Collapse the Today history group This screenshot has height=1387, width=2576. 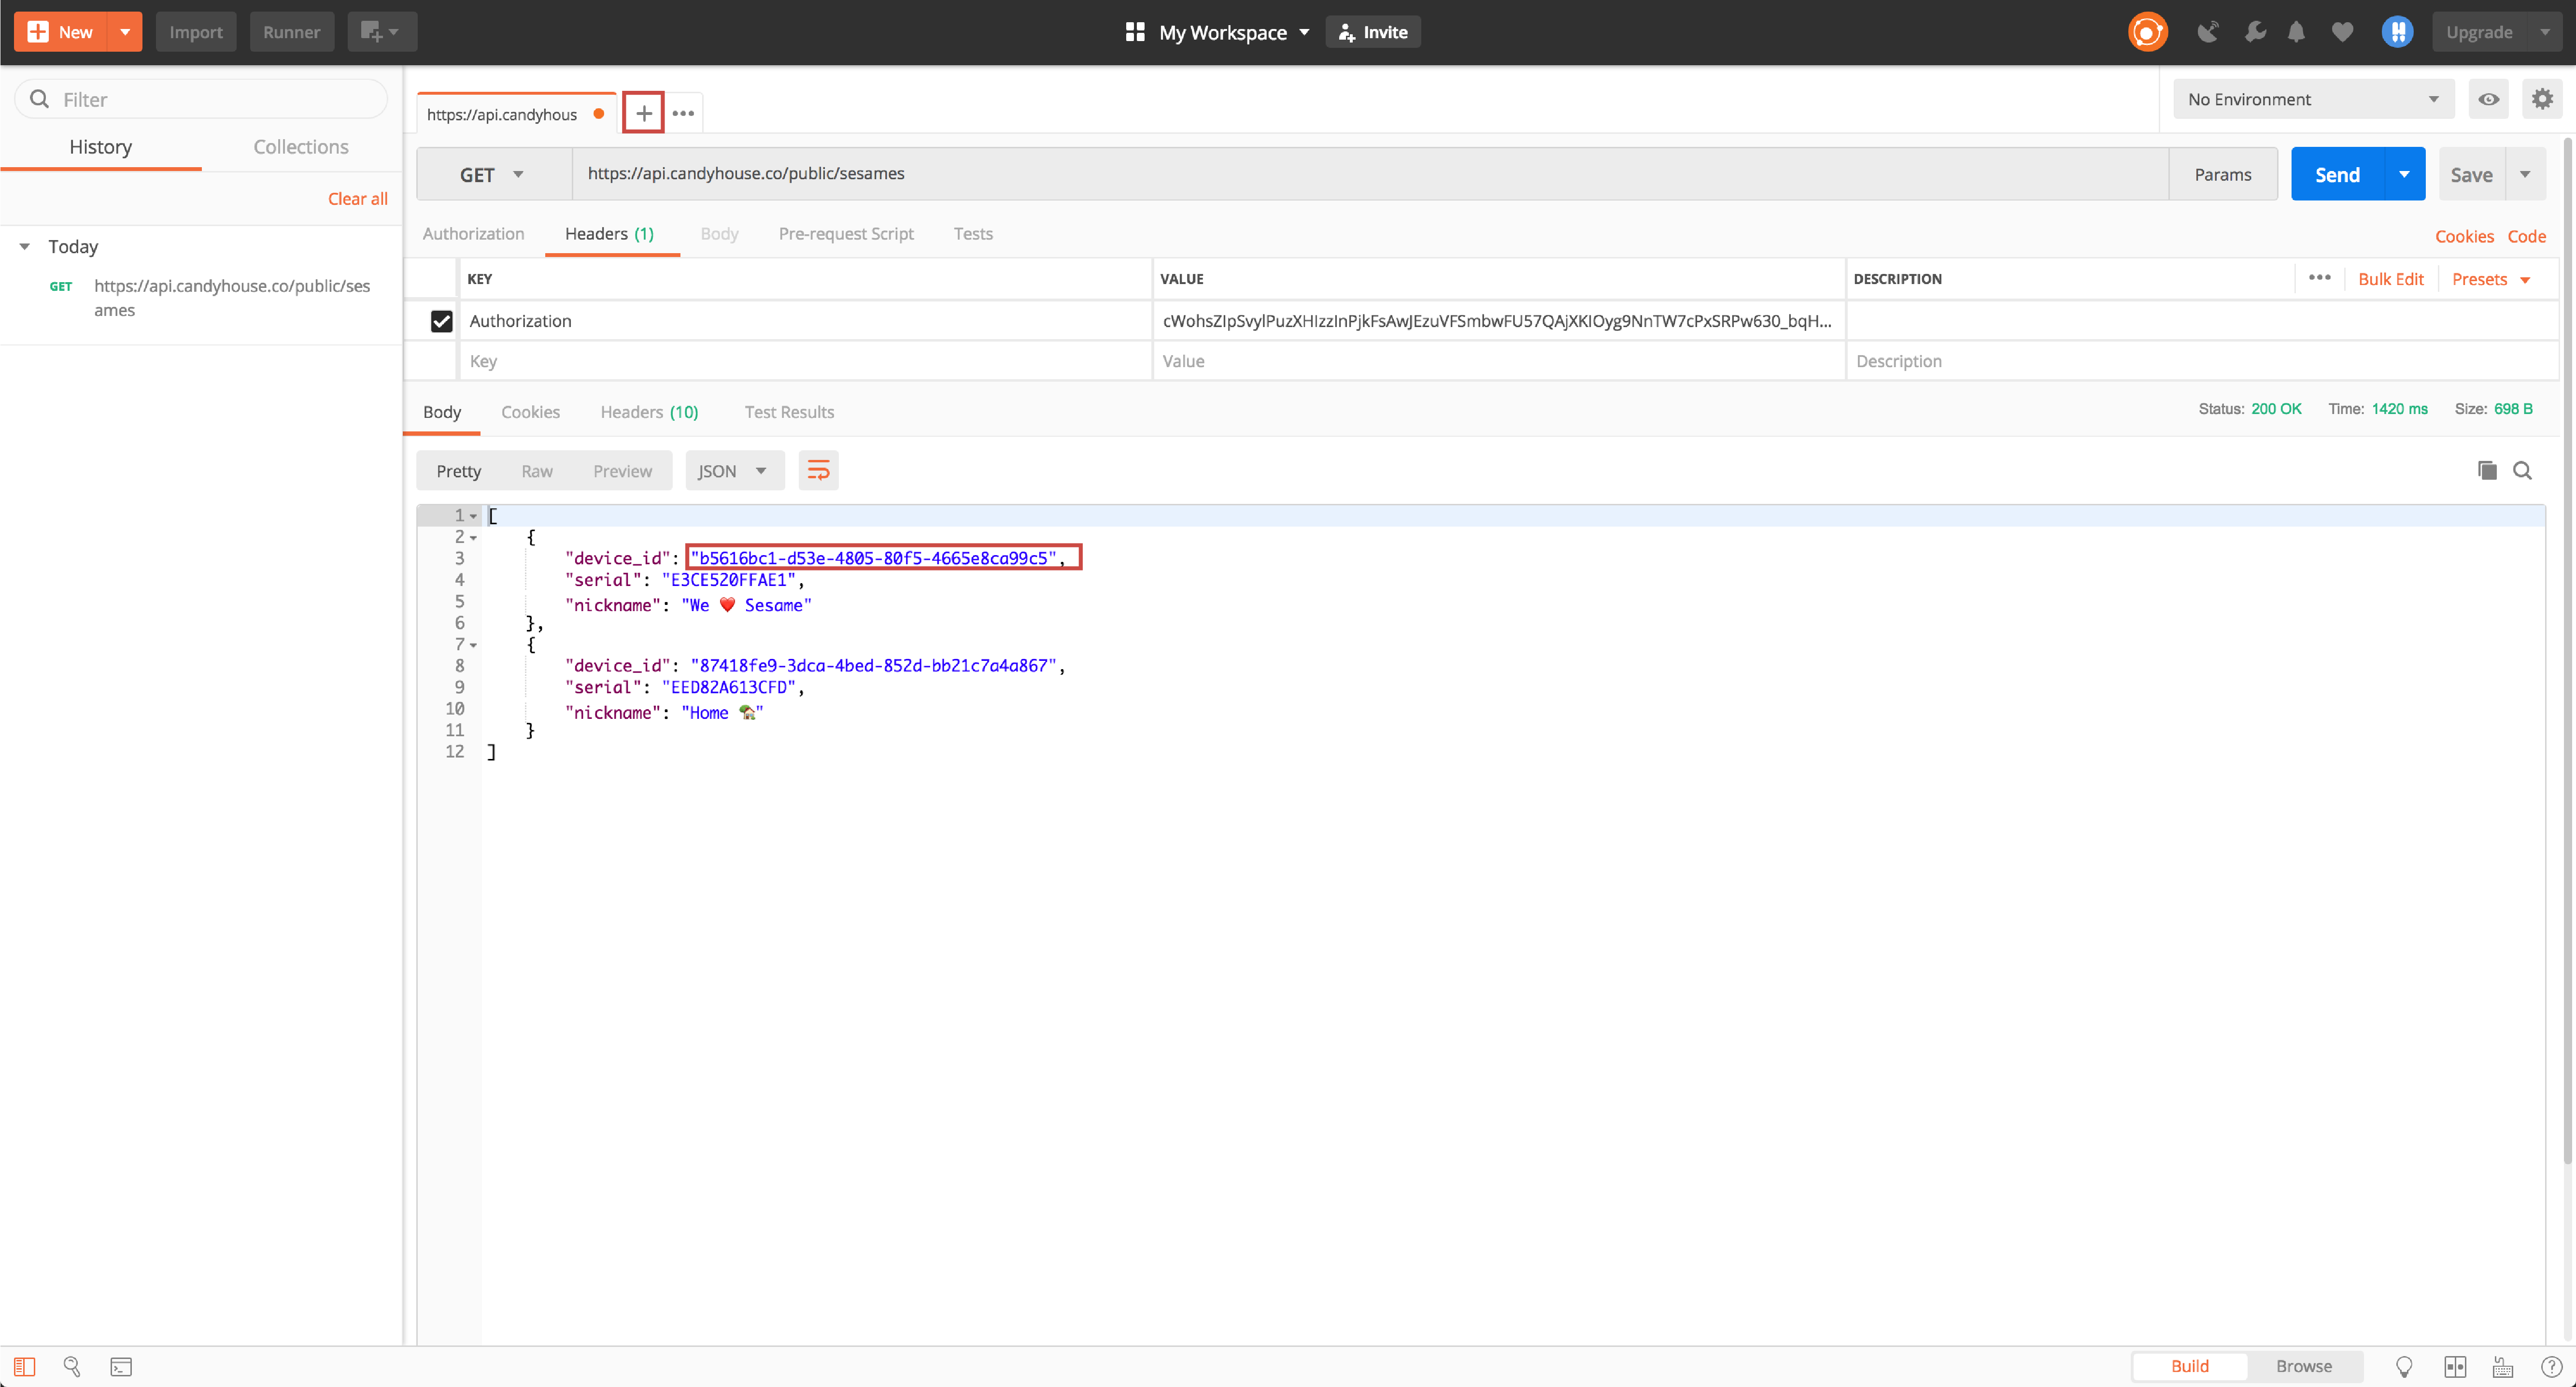tap(25, 246)
